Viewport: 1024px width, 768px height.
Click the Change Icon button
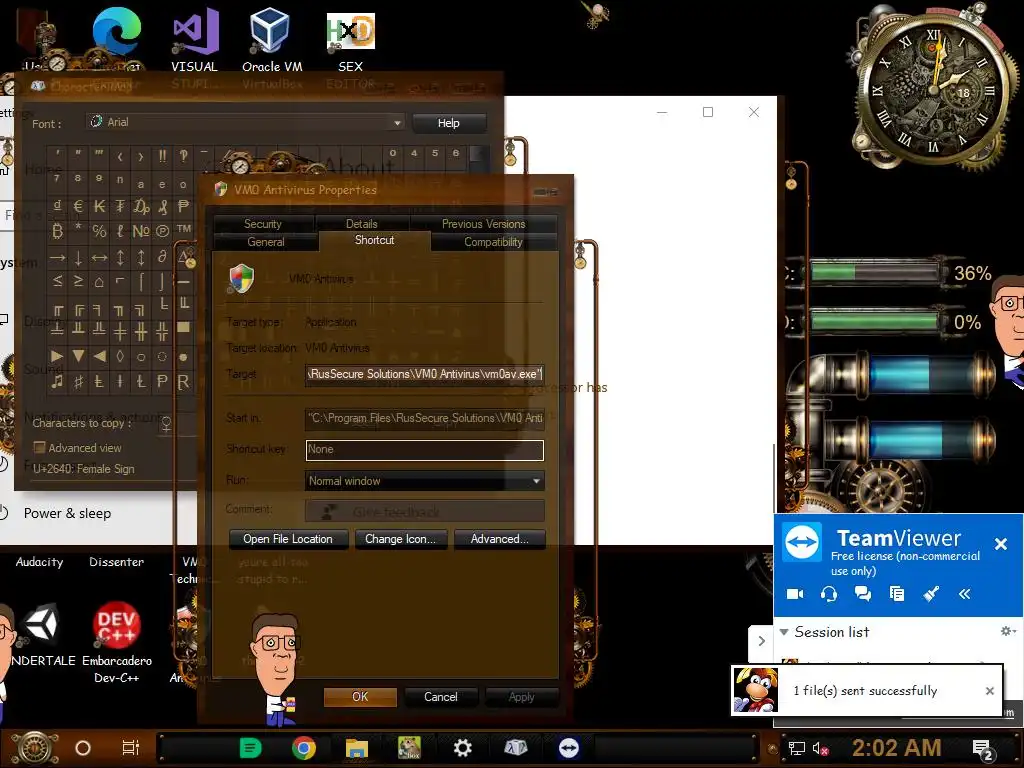click(400, 539)
